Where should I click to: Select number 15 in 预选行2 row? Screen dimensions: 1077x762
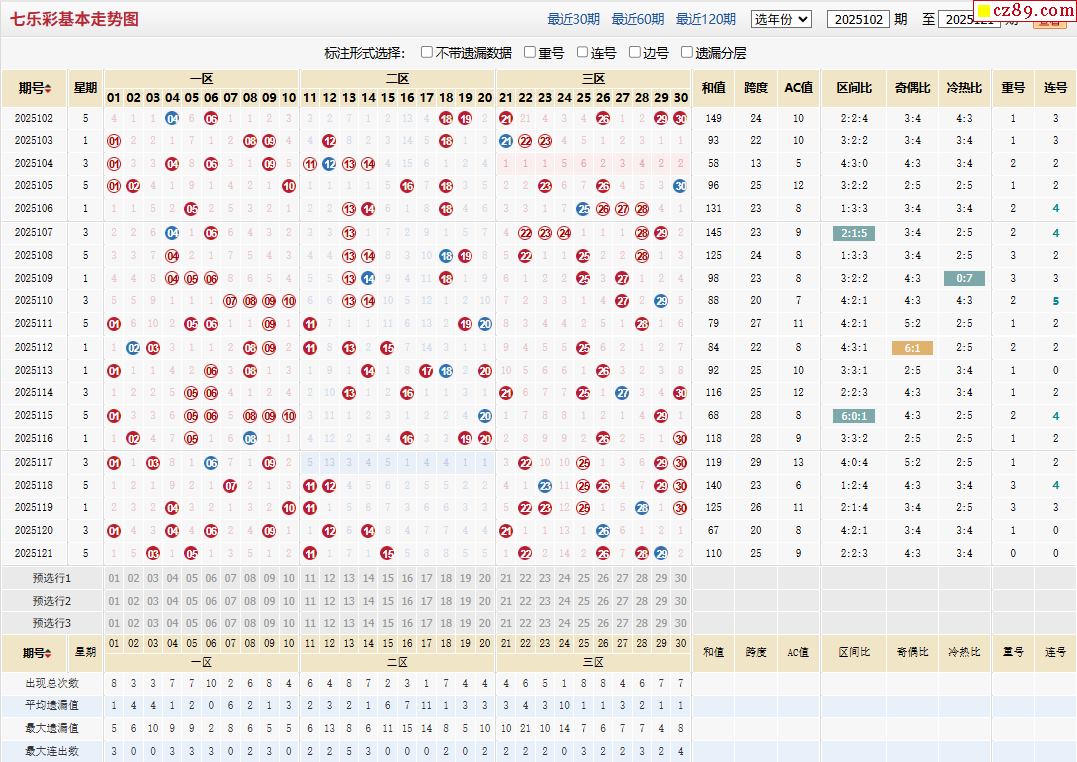tap(387, 601)
